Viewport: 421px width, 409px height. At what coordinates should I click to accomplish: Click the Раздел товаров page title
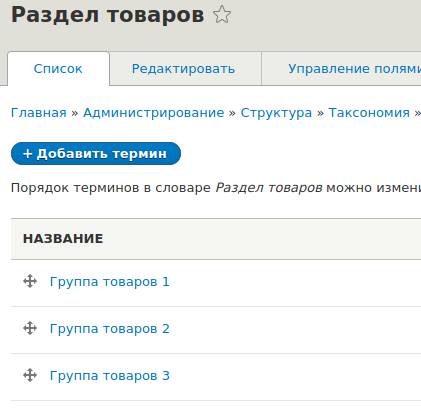click(107, 15)
